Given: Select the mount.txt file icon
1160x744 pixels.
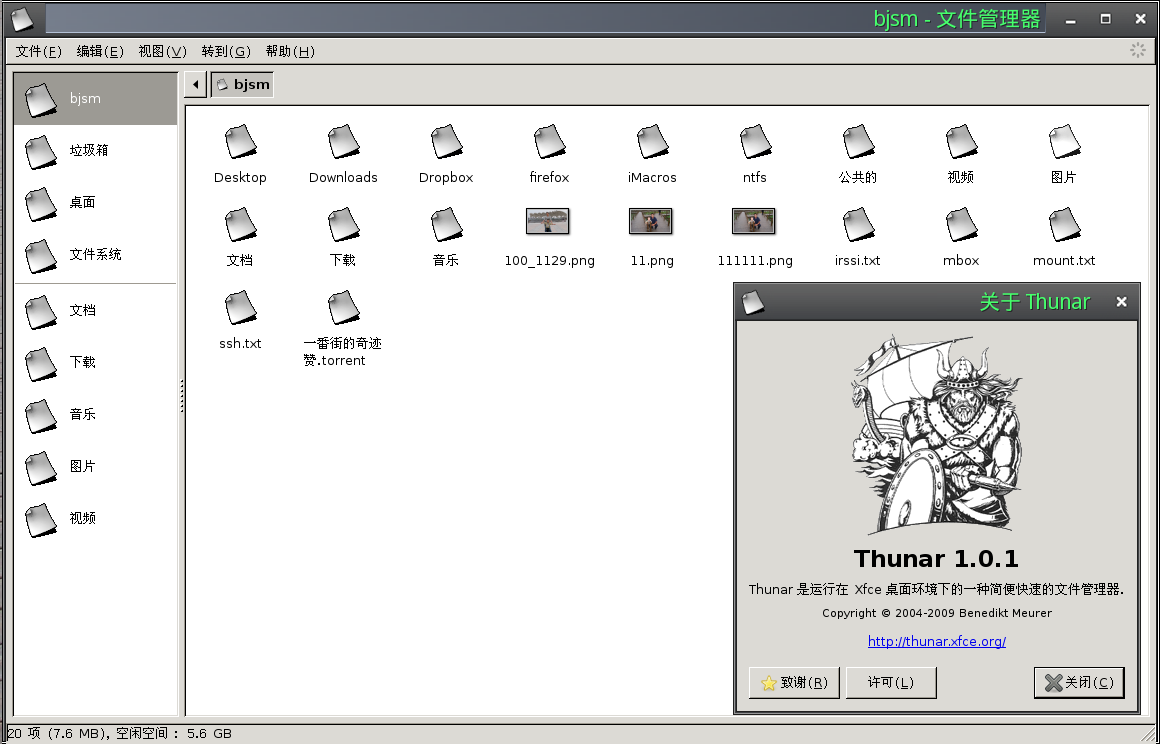Looking at the screenshot, I should point(1064,224).
